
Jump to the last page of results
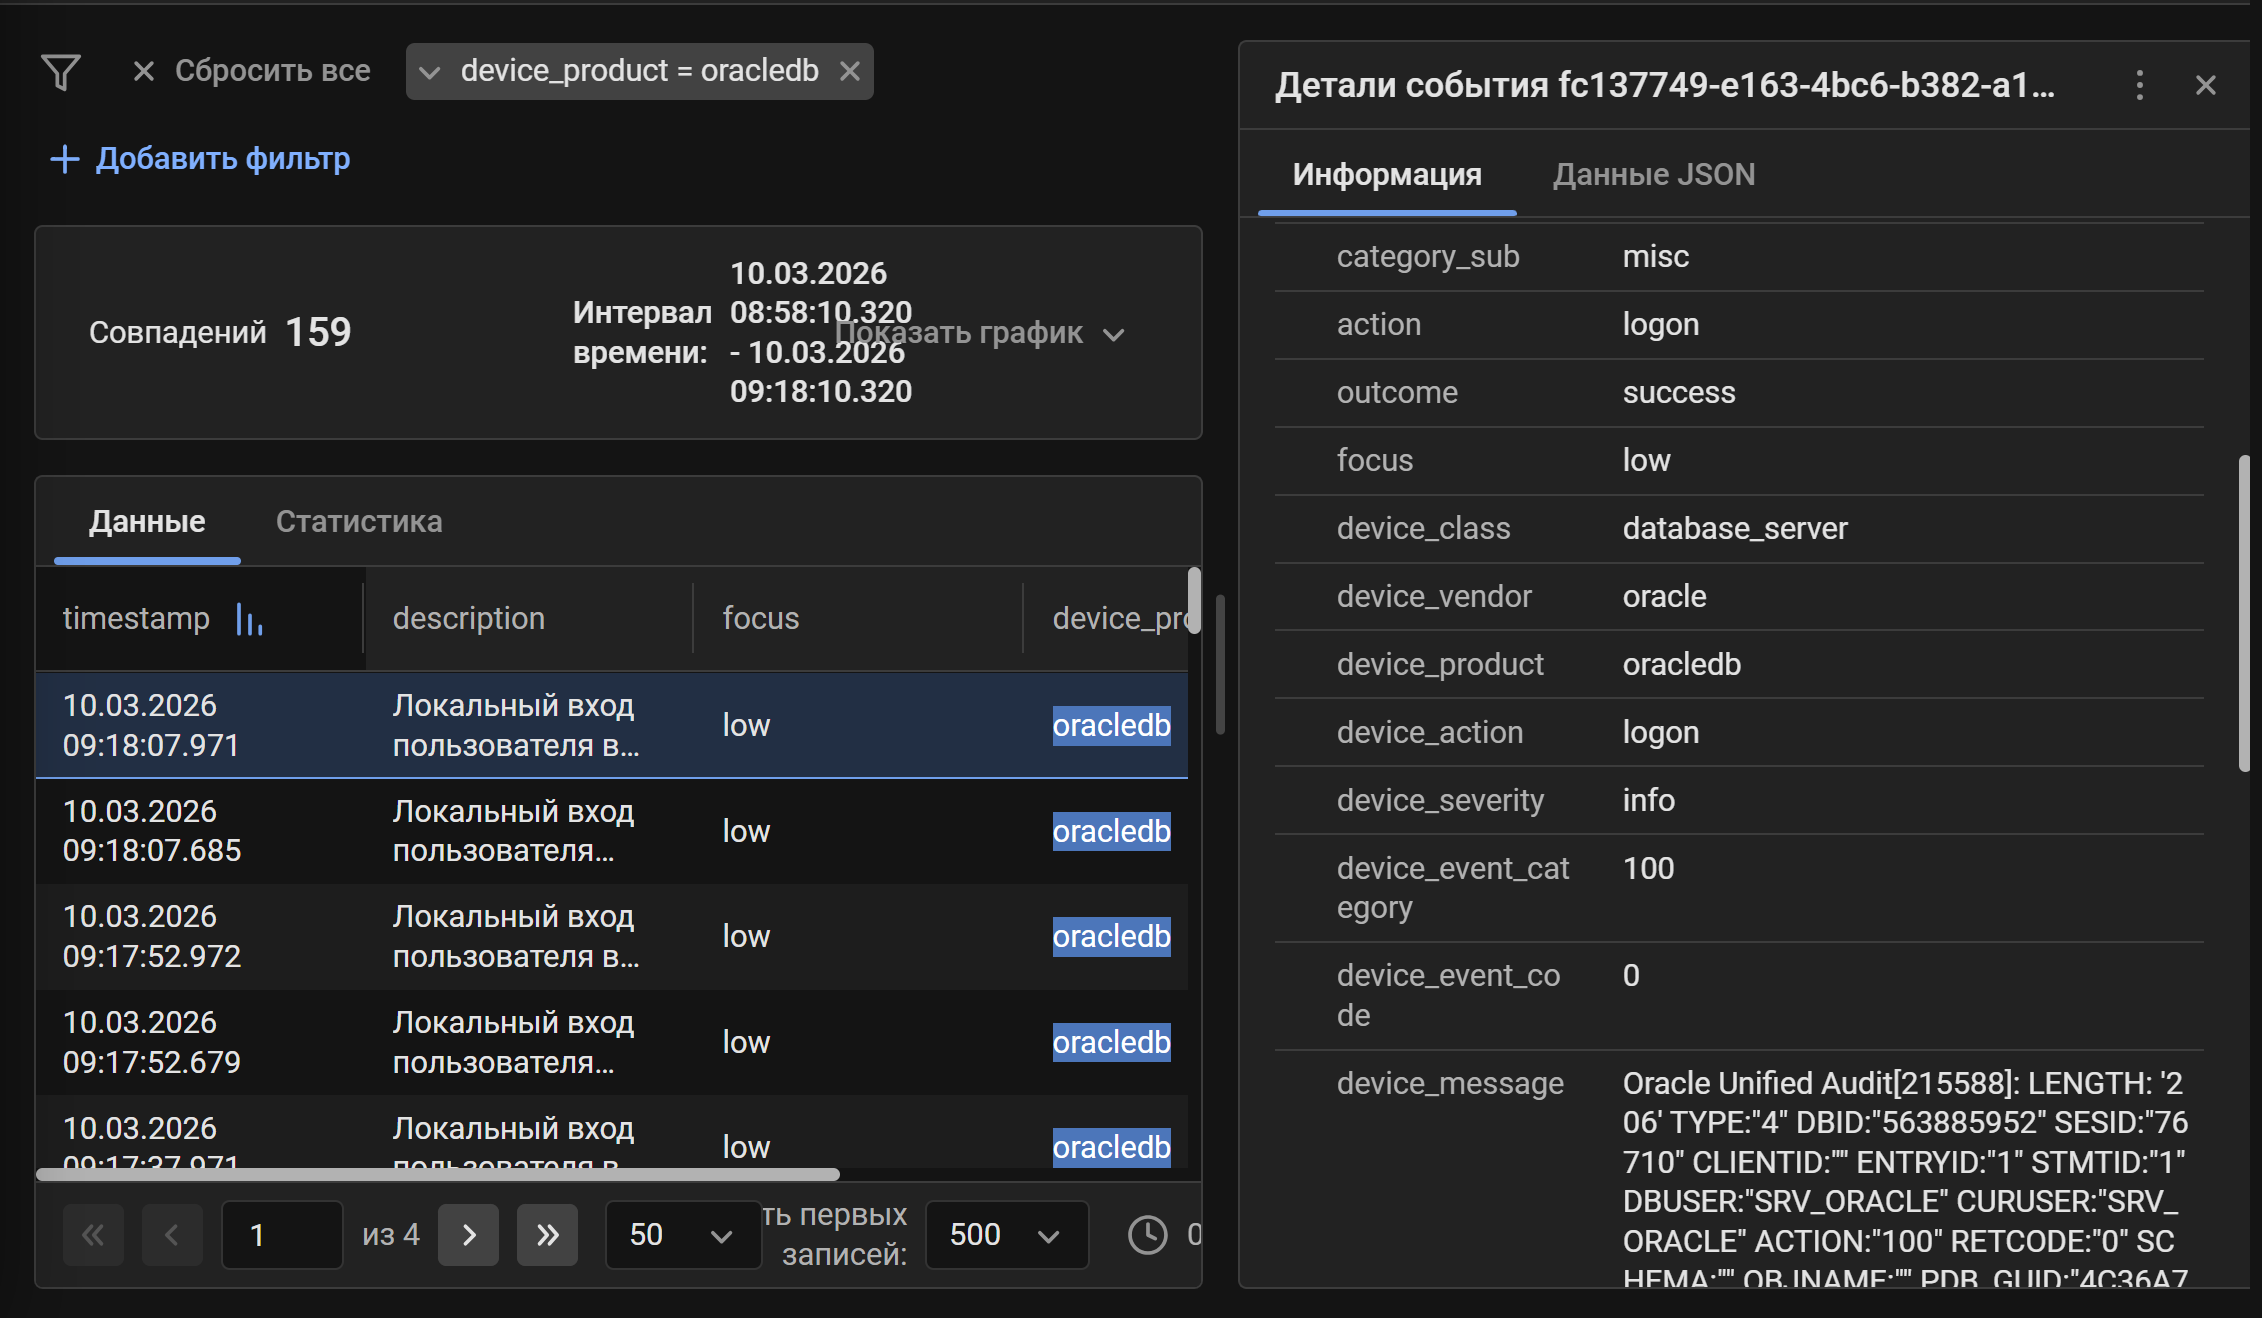tap(547, 1235)
